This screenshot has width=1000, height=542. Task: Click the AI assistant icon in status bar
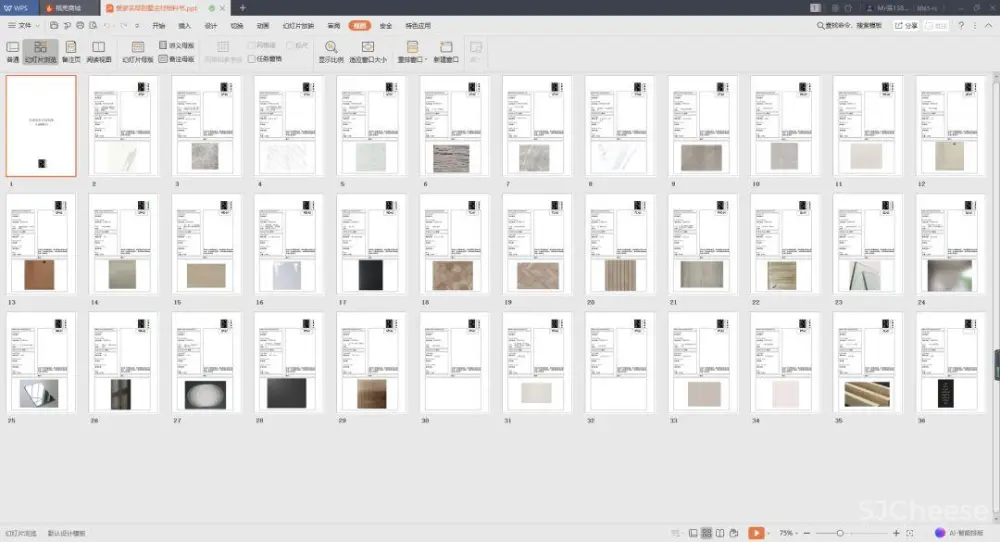coord(939,533)
